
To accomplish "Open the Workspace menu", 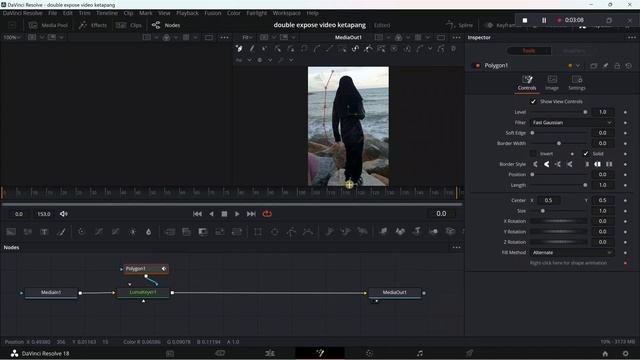I will click(287, 13).
